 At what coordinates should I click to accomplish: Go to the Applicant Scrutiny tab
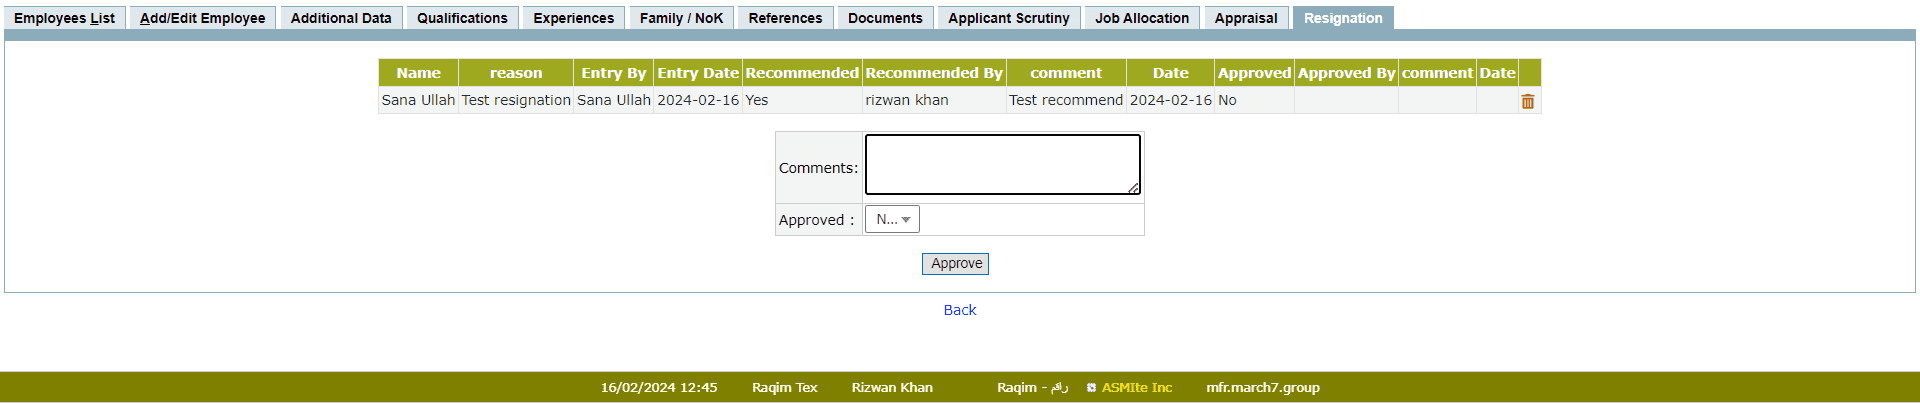point(1008,18)
